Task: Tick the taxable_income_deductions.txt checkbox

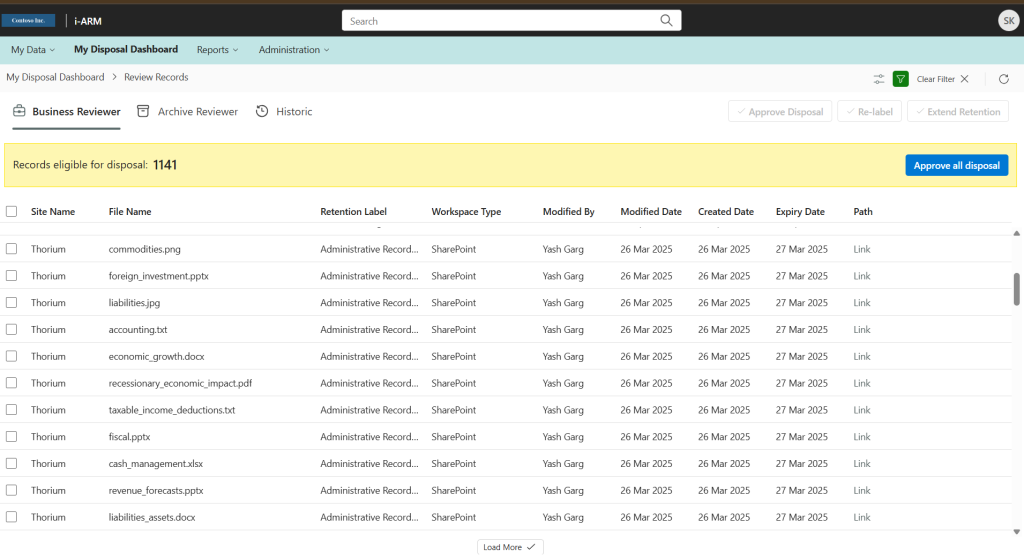Action: pyautogui.click(x=11, y=410)
